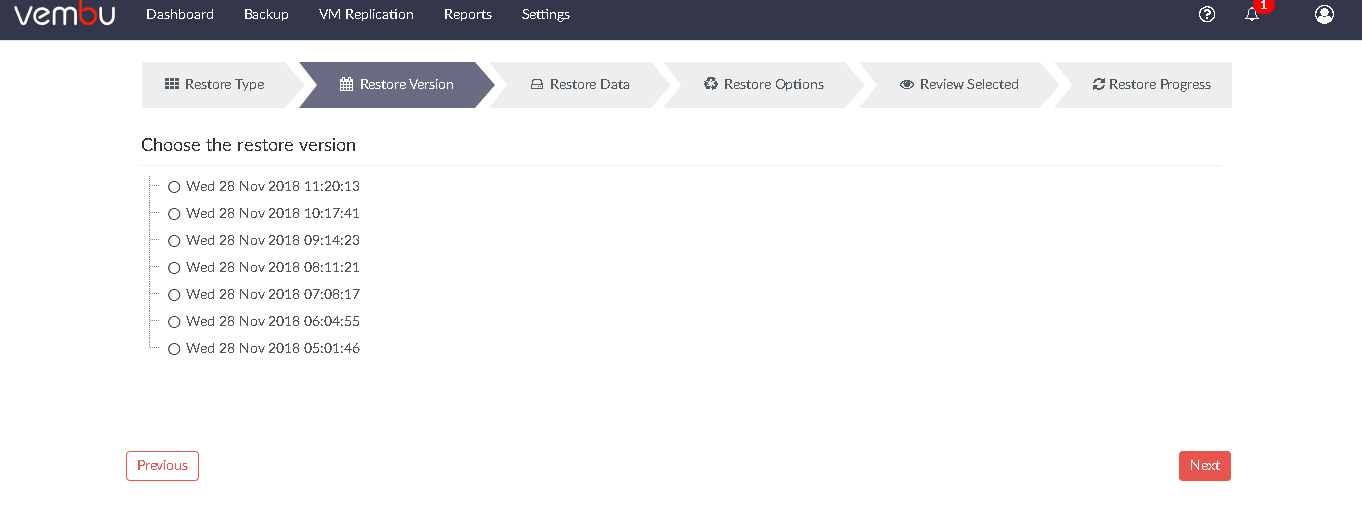
Task: Select version Wed 28 Nov 2018 06:04:55
Action: (x=174, y=322)
